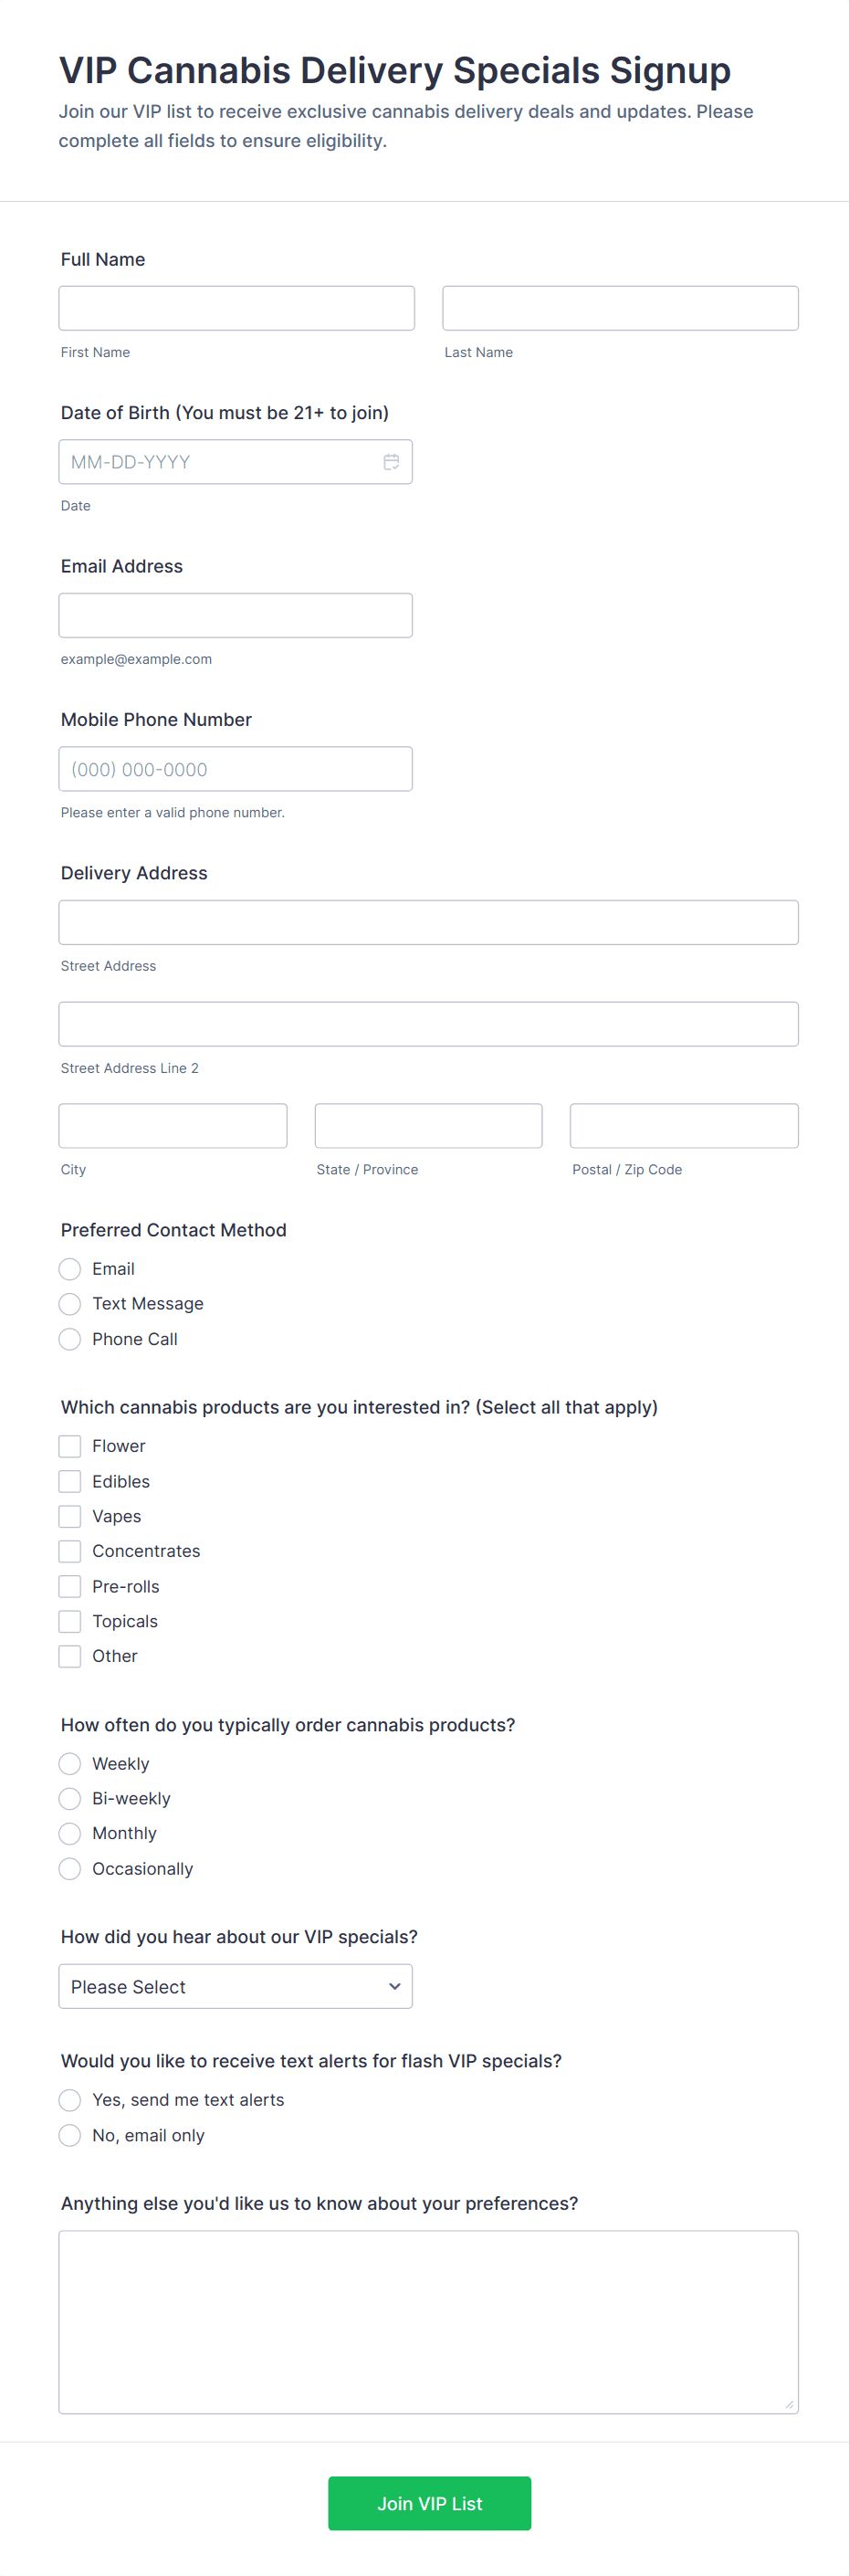Open the date of birth calendar picker
The width and height of the screenshot is (849, 2576).
click(391, 462)
